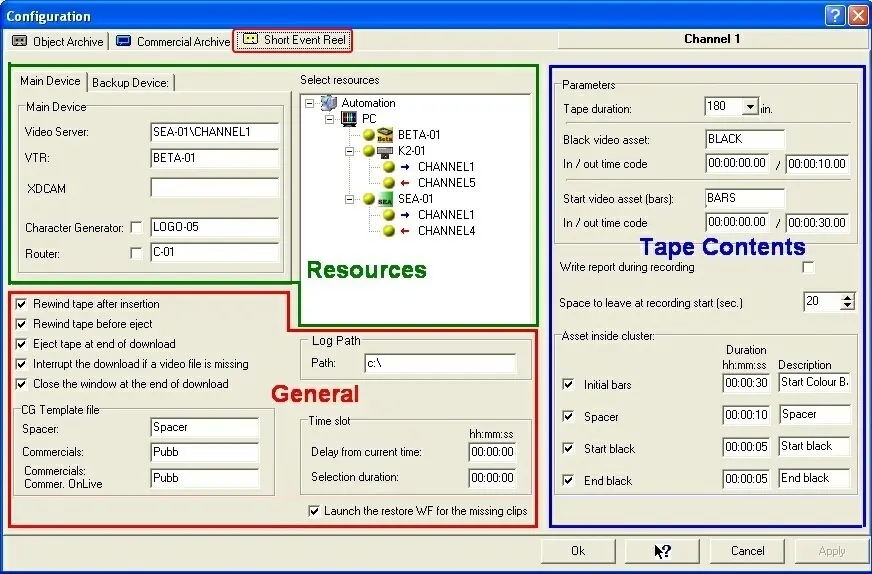
Task: Click the blue arrow beside K2-01 CHANNEL1
Action: click(405, 167)
